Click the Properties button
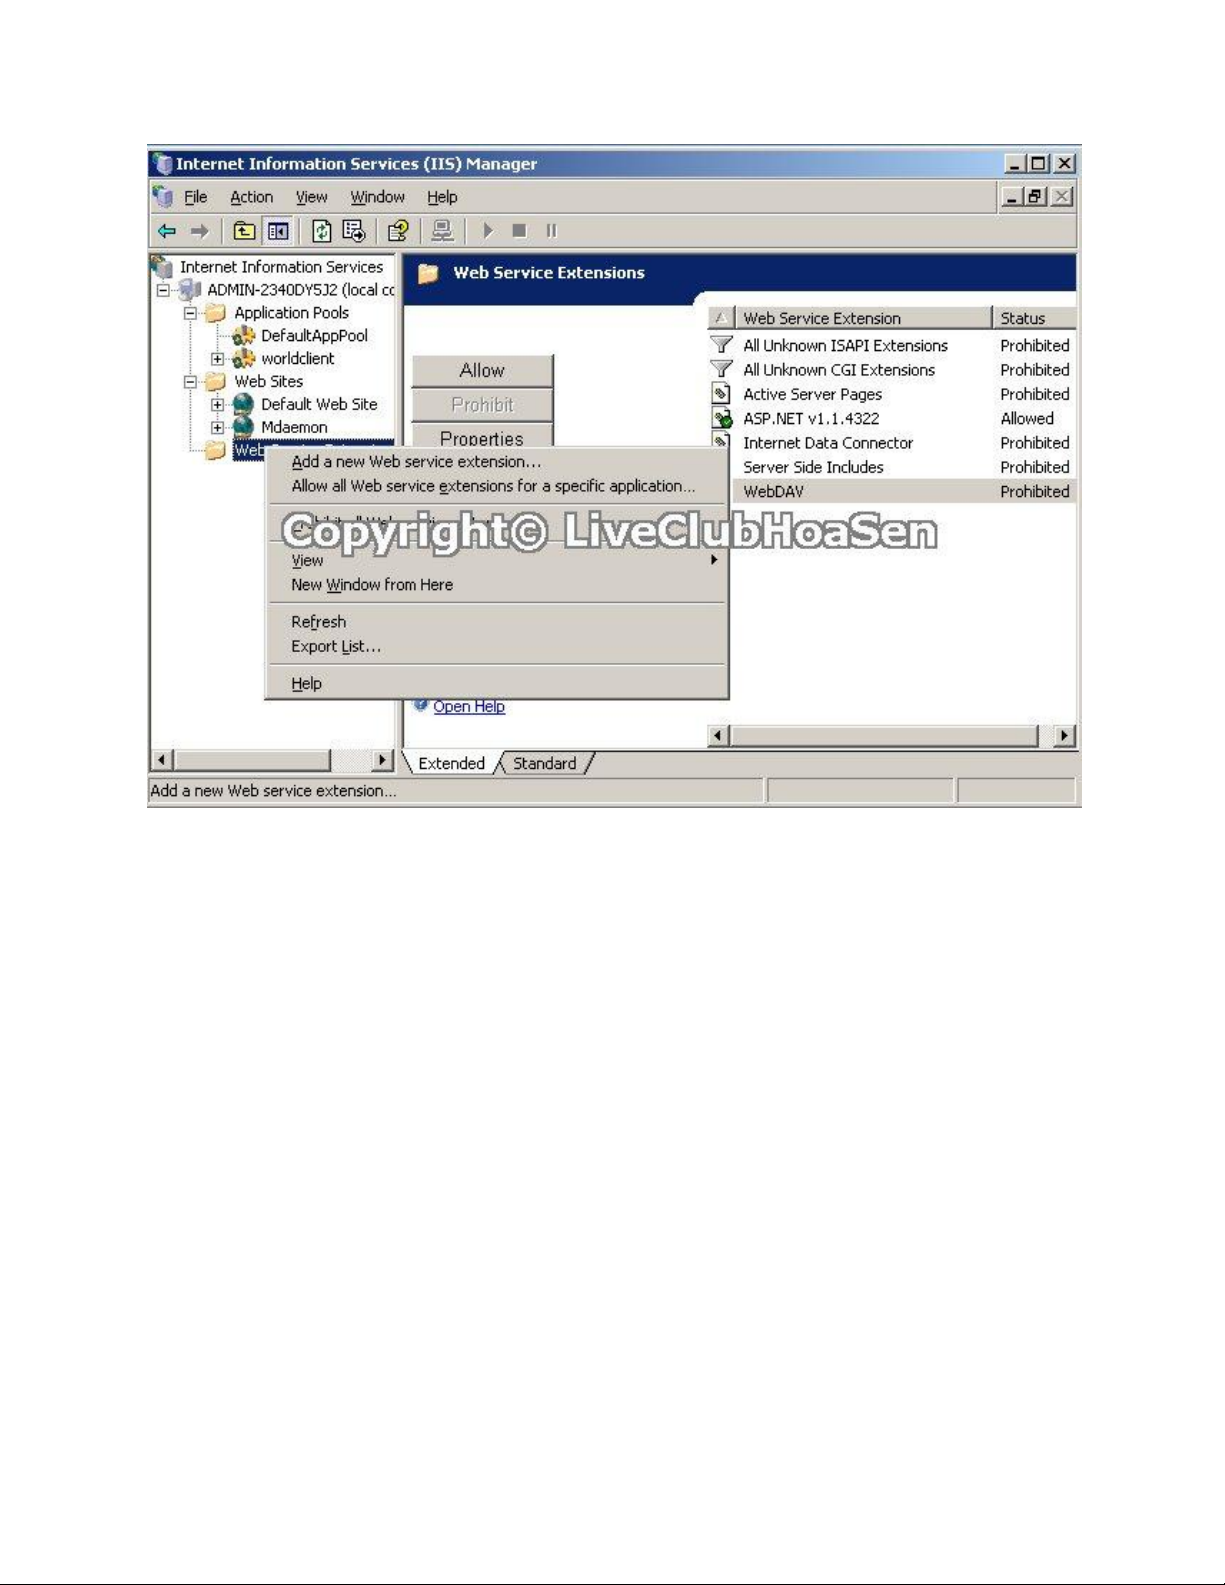 pos(482,437)
